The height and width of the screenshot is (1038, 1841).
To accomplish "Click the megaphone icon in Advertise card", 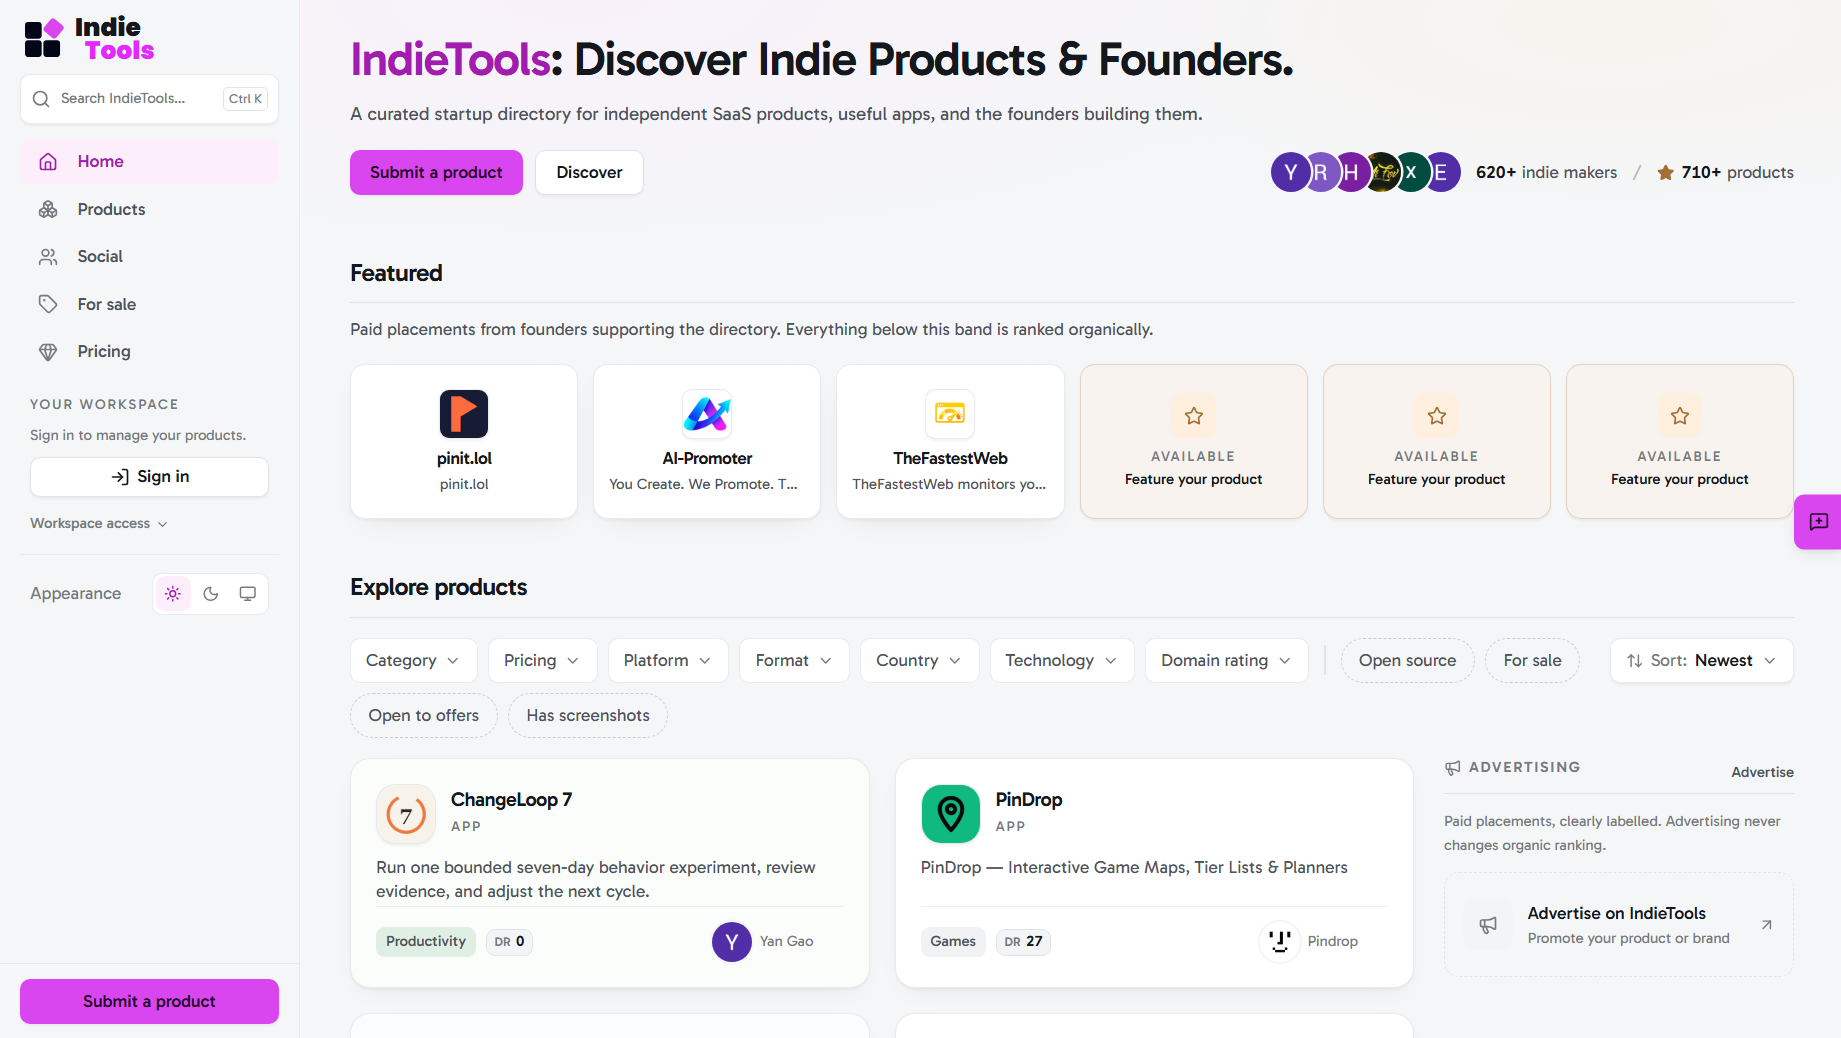I will (1488, 925).
